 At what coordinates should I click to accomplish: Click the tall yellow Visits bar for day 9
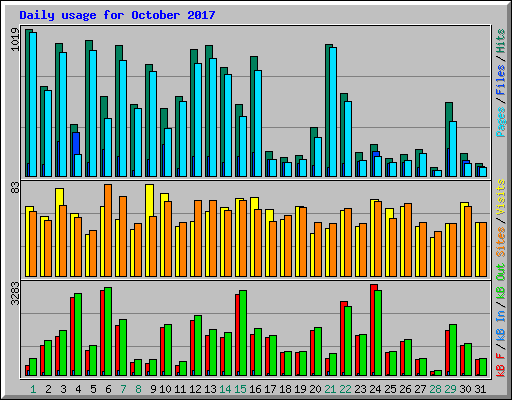point(148,230)
